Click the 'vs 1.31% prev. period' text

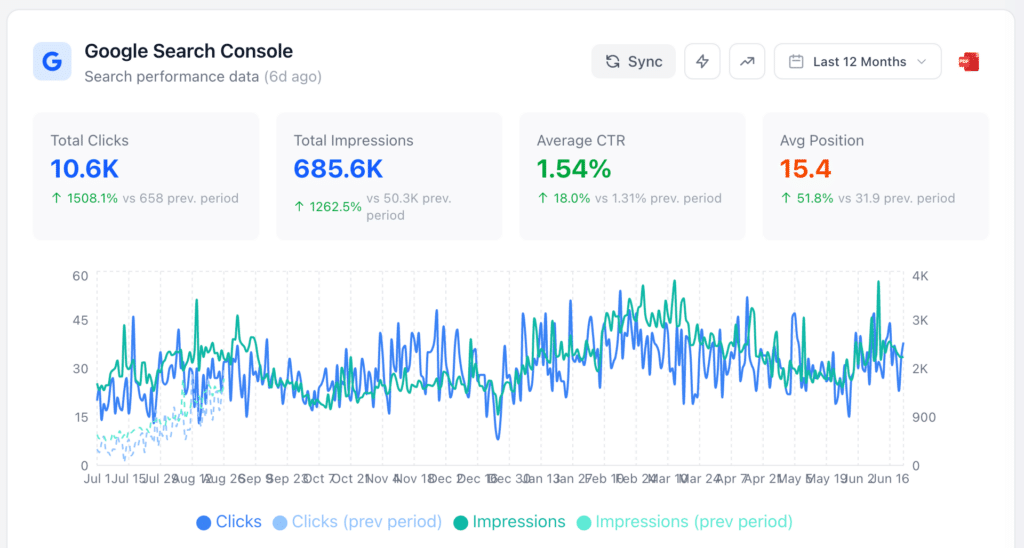click(x=658, y=199)
